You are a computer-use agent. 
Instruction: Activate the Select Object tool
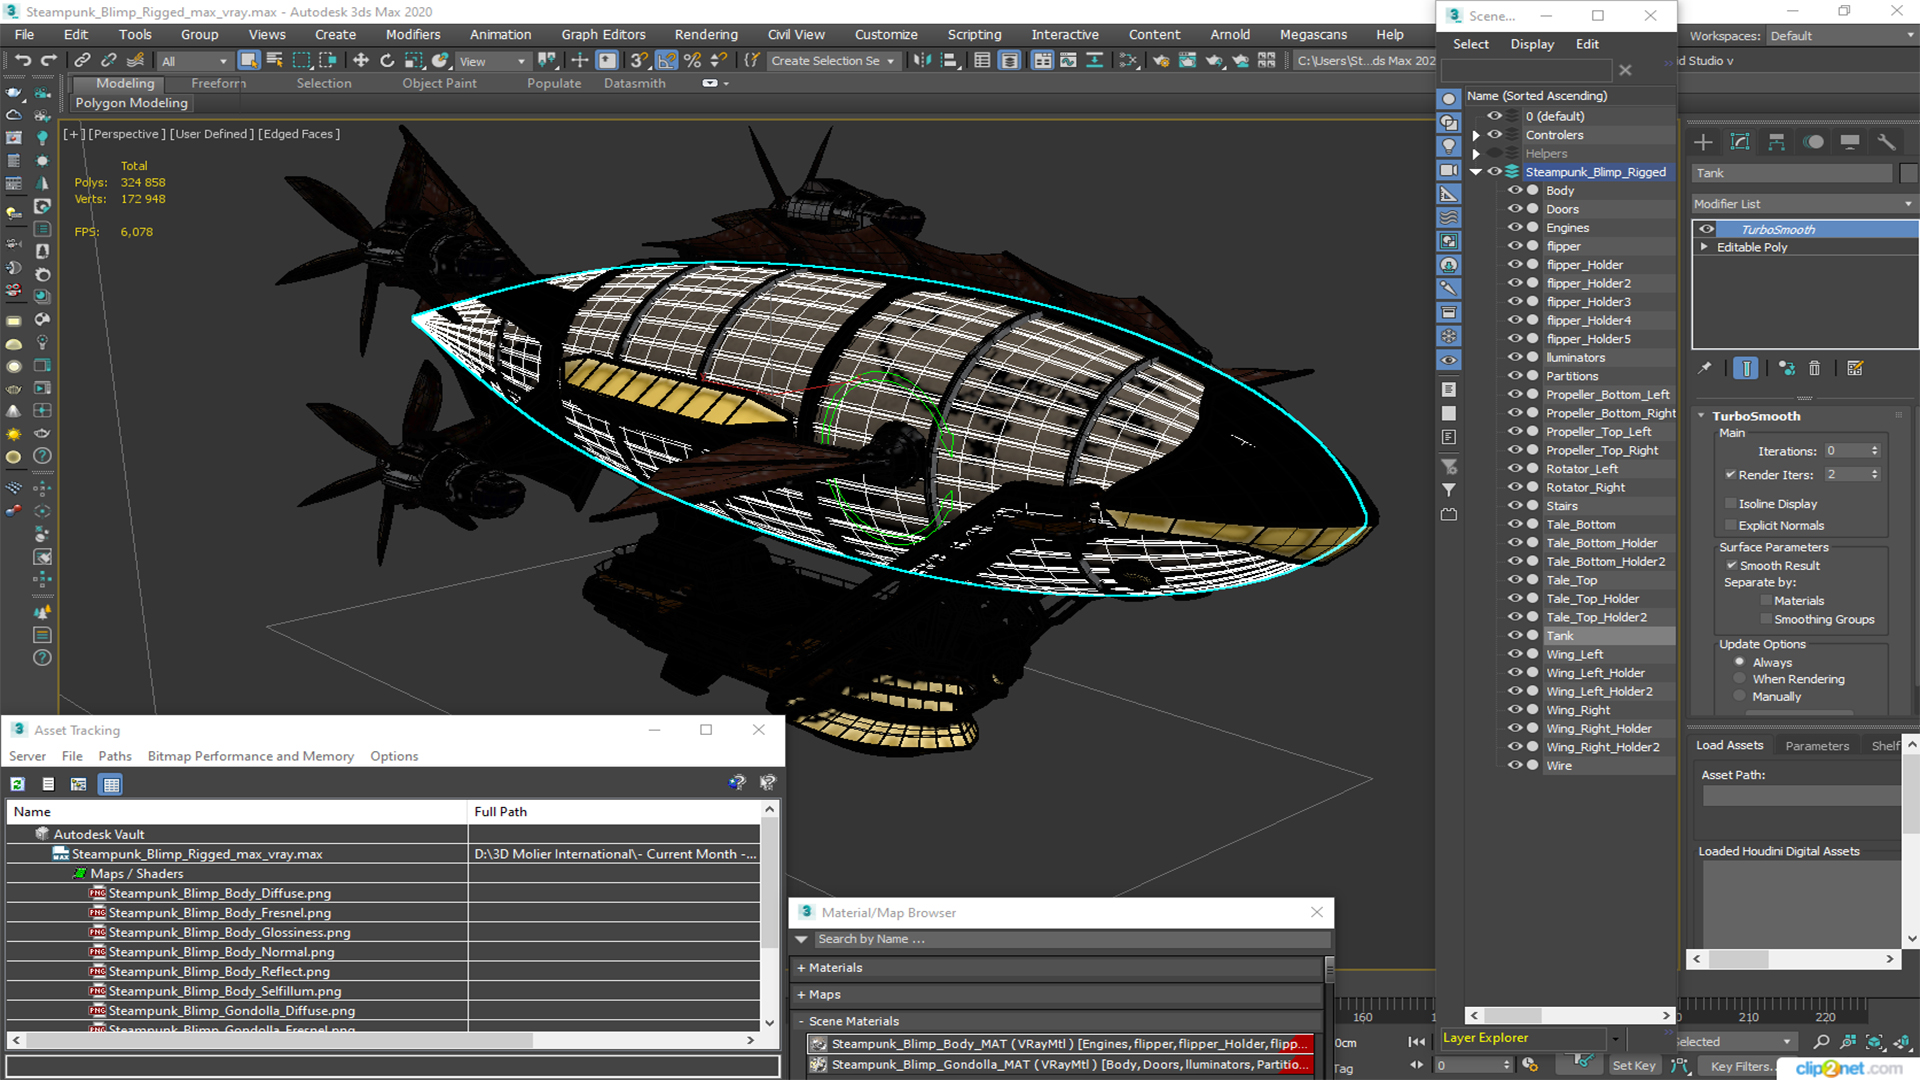pos(248,61)
